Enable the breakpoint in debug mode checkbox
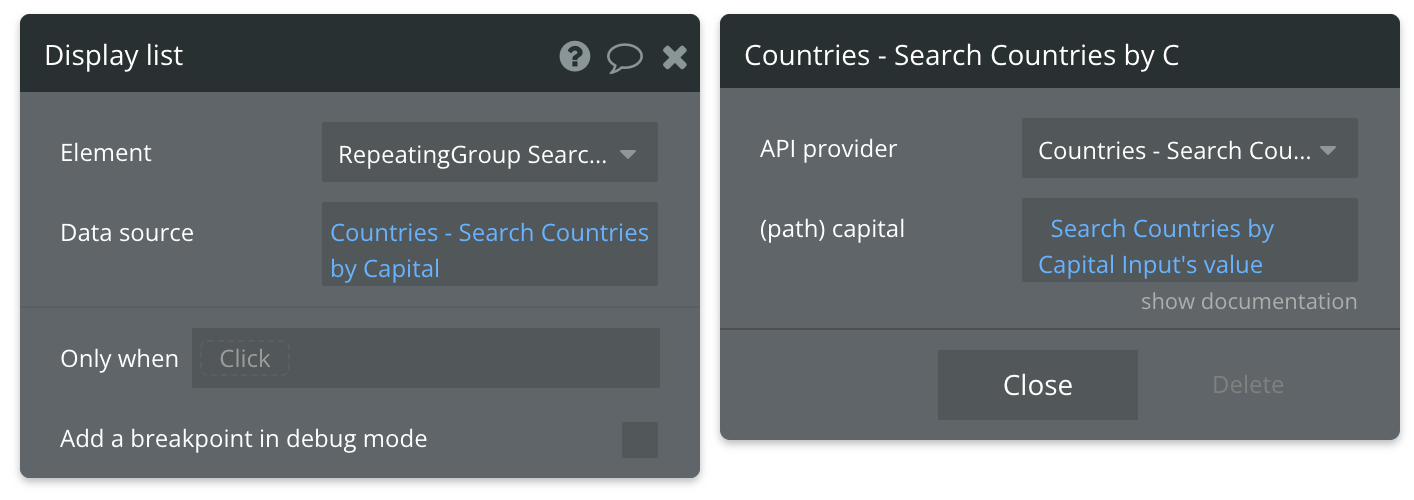The image size is (1414, 500). [x=640, y=440]
